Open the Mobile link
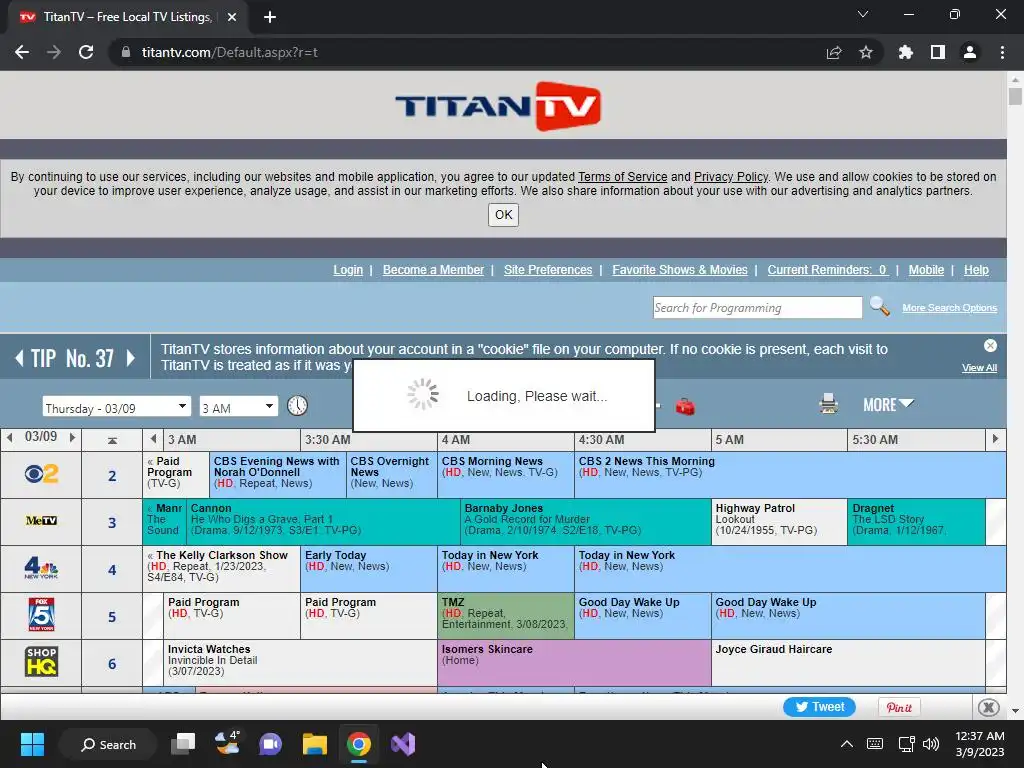Viewport: 1024px width, 768px height. [926, 270]
